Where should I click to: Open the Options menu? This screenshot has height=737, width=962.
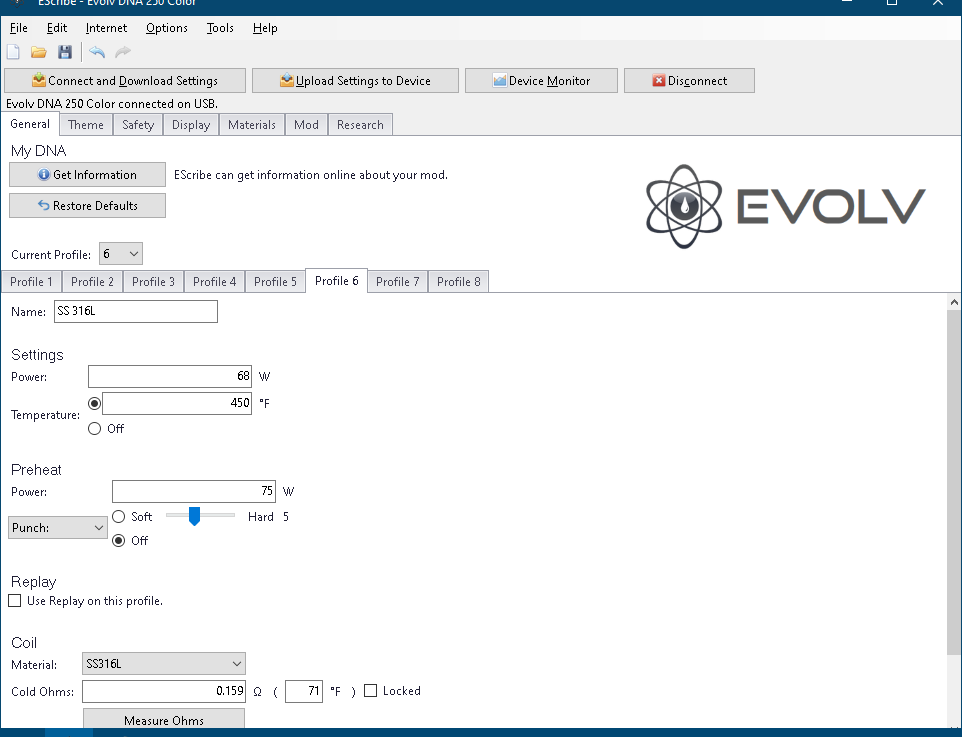click(166, 28)
